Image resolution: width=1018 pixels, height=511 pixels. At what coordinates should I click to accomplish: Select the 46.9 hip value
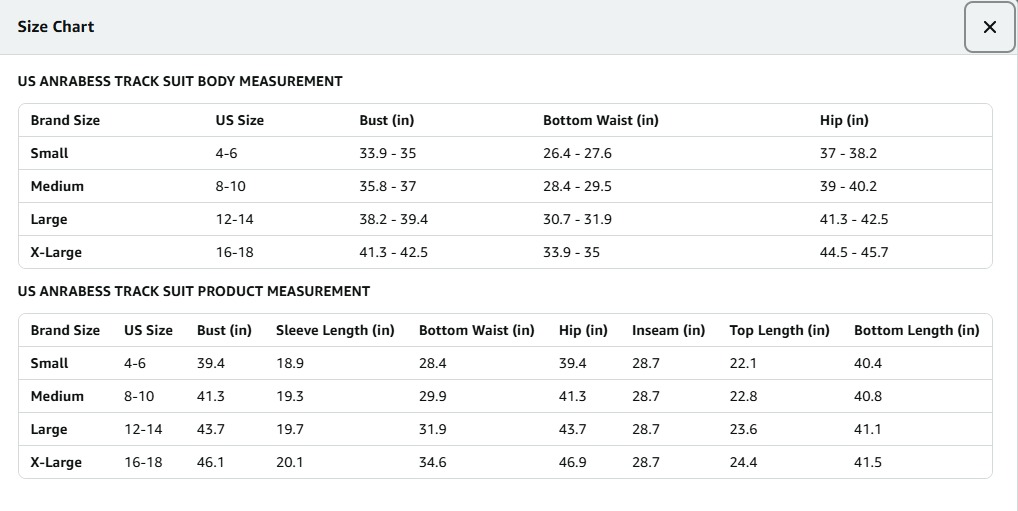point(572,462)
